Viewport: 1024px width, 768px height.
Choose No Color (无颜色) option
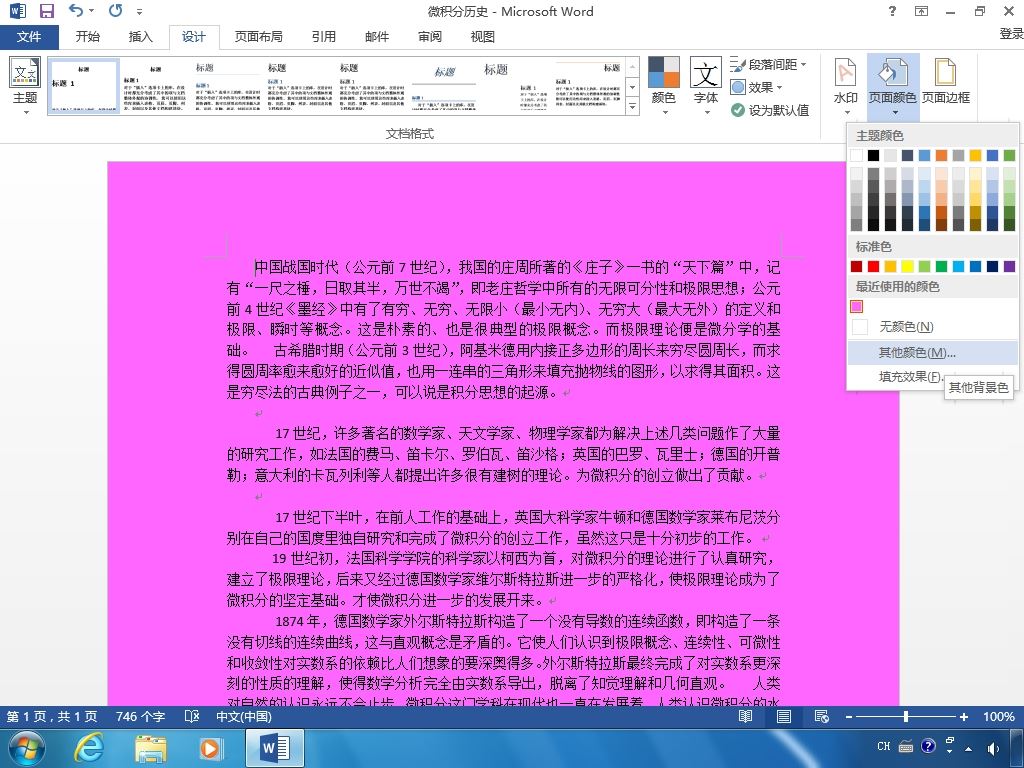pyautogui.click(x=933, y=327)
